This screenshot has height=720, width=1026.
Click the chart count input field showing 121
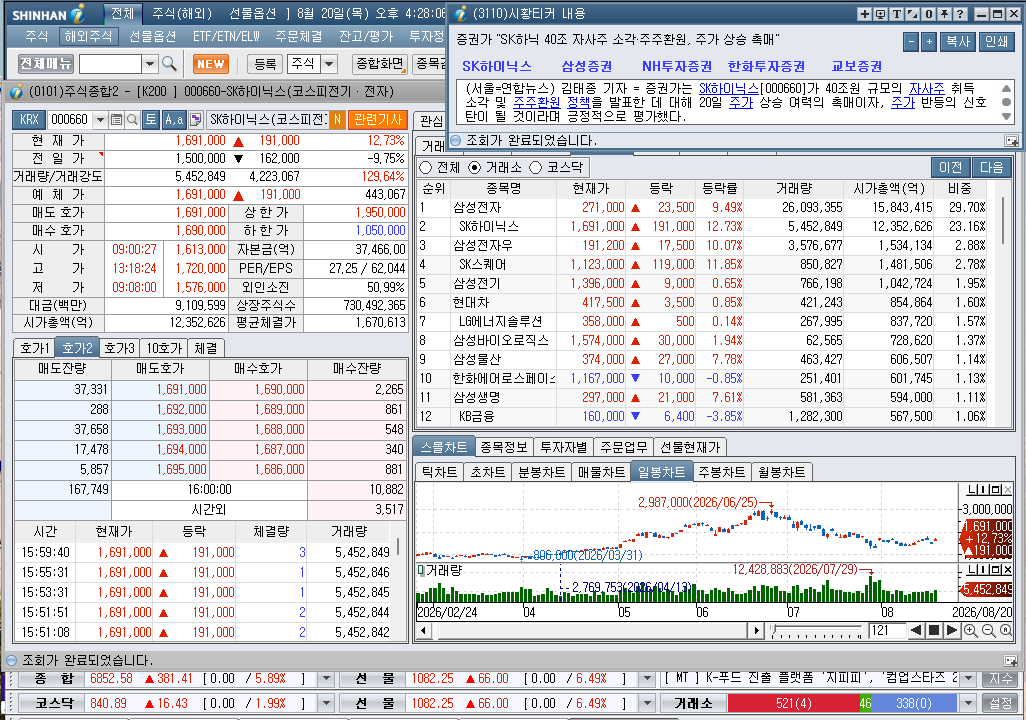887,630
